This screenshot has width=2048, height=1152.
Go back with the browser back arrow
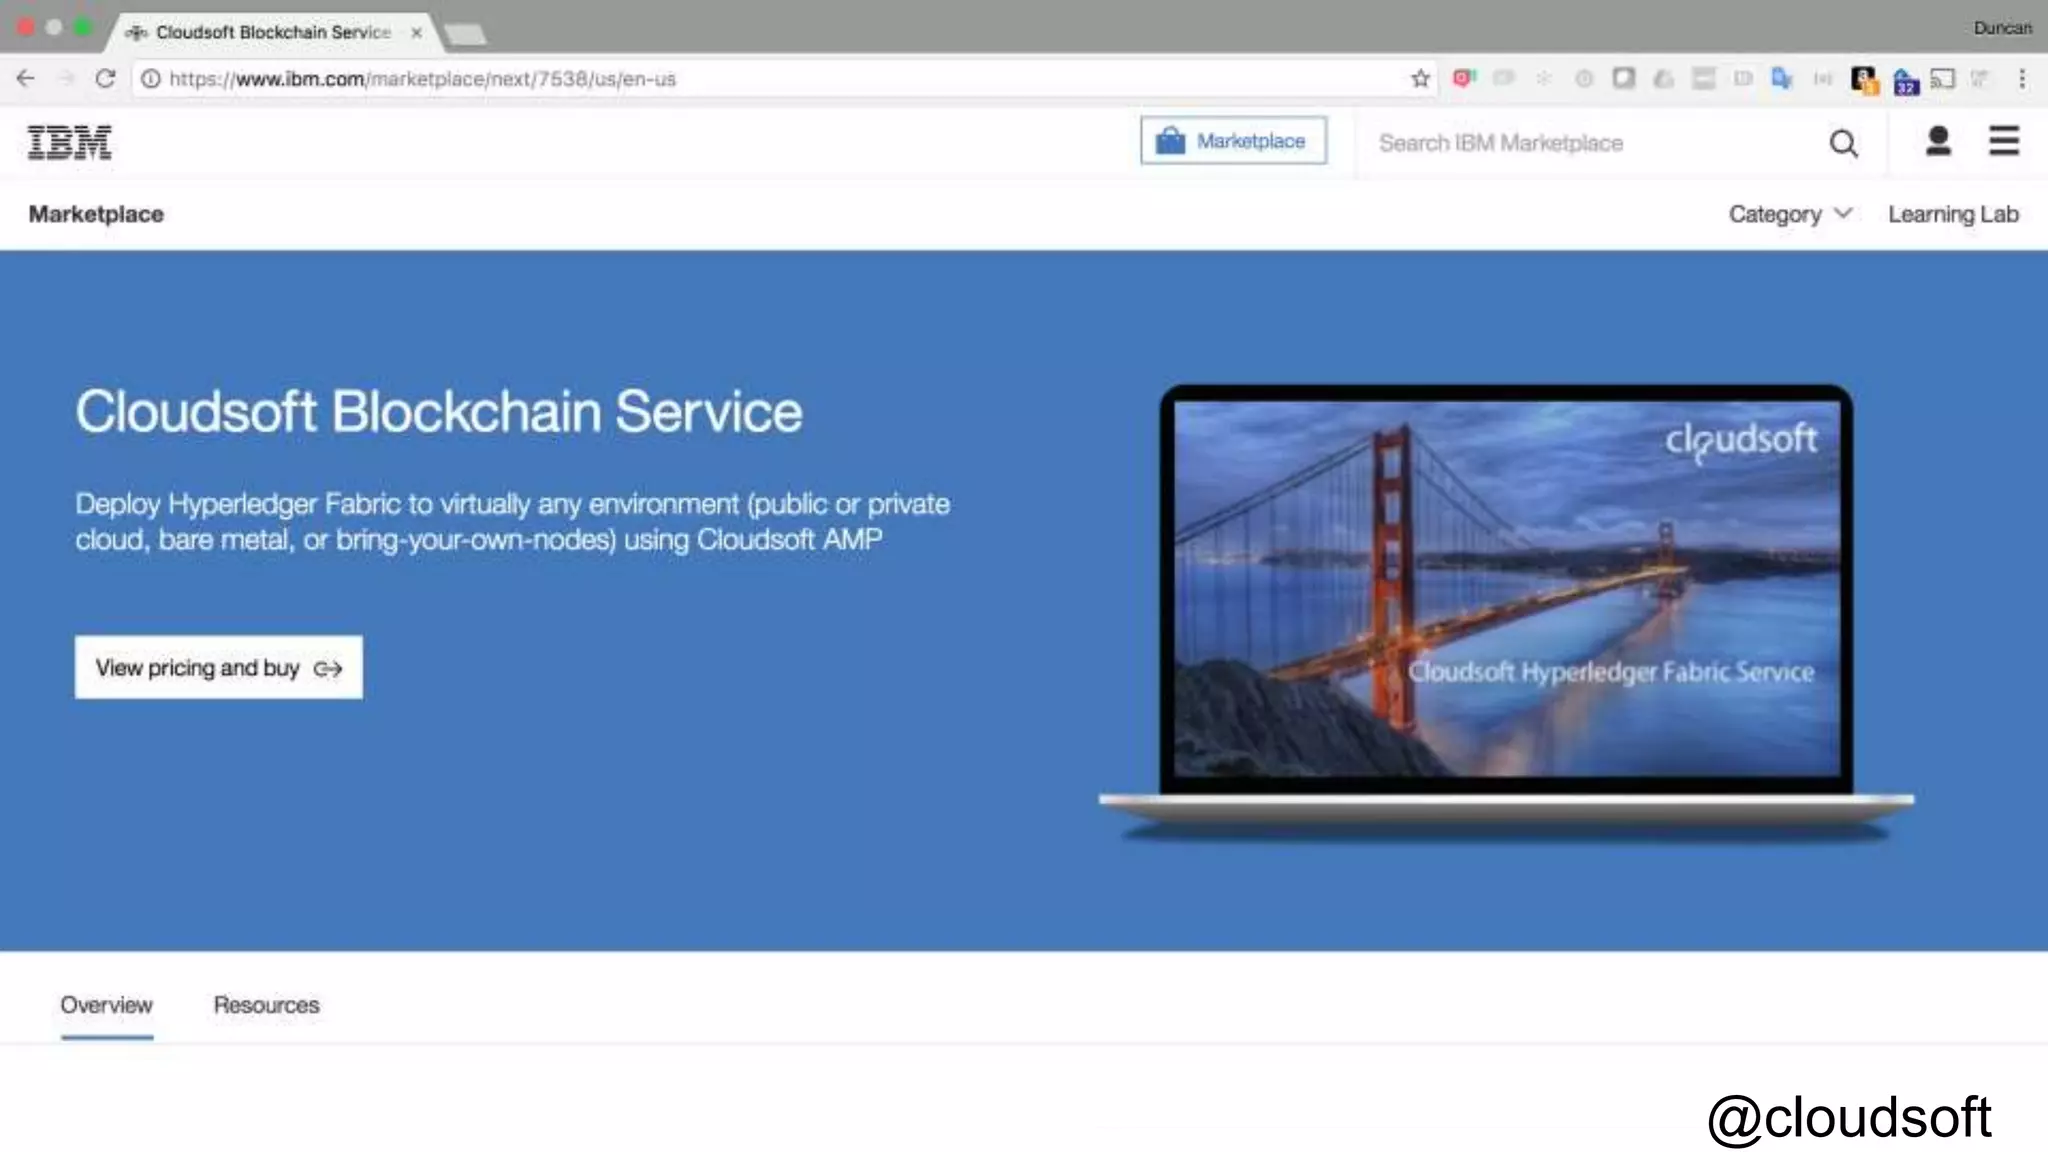click(x=26, y=78)
